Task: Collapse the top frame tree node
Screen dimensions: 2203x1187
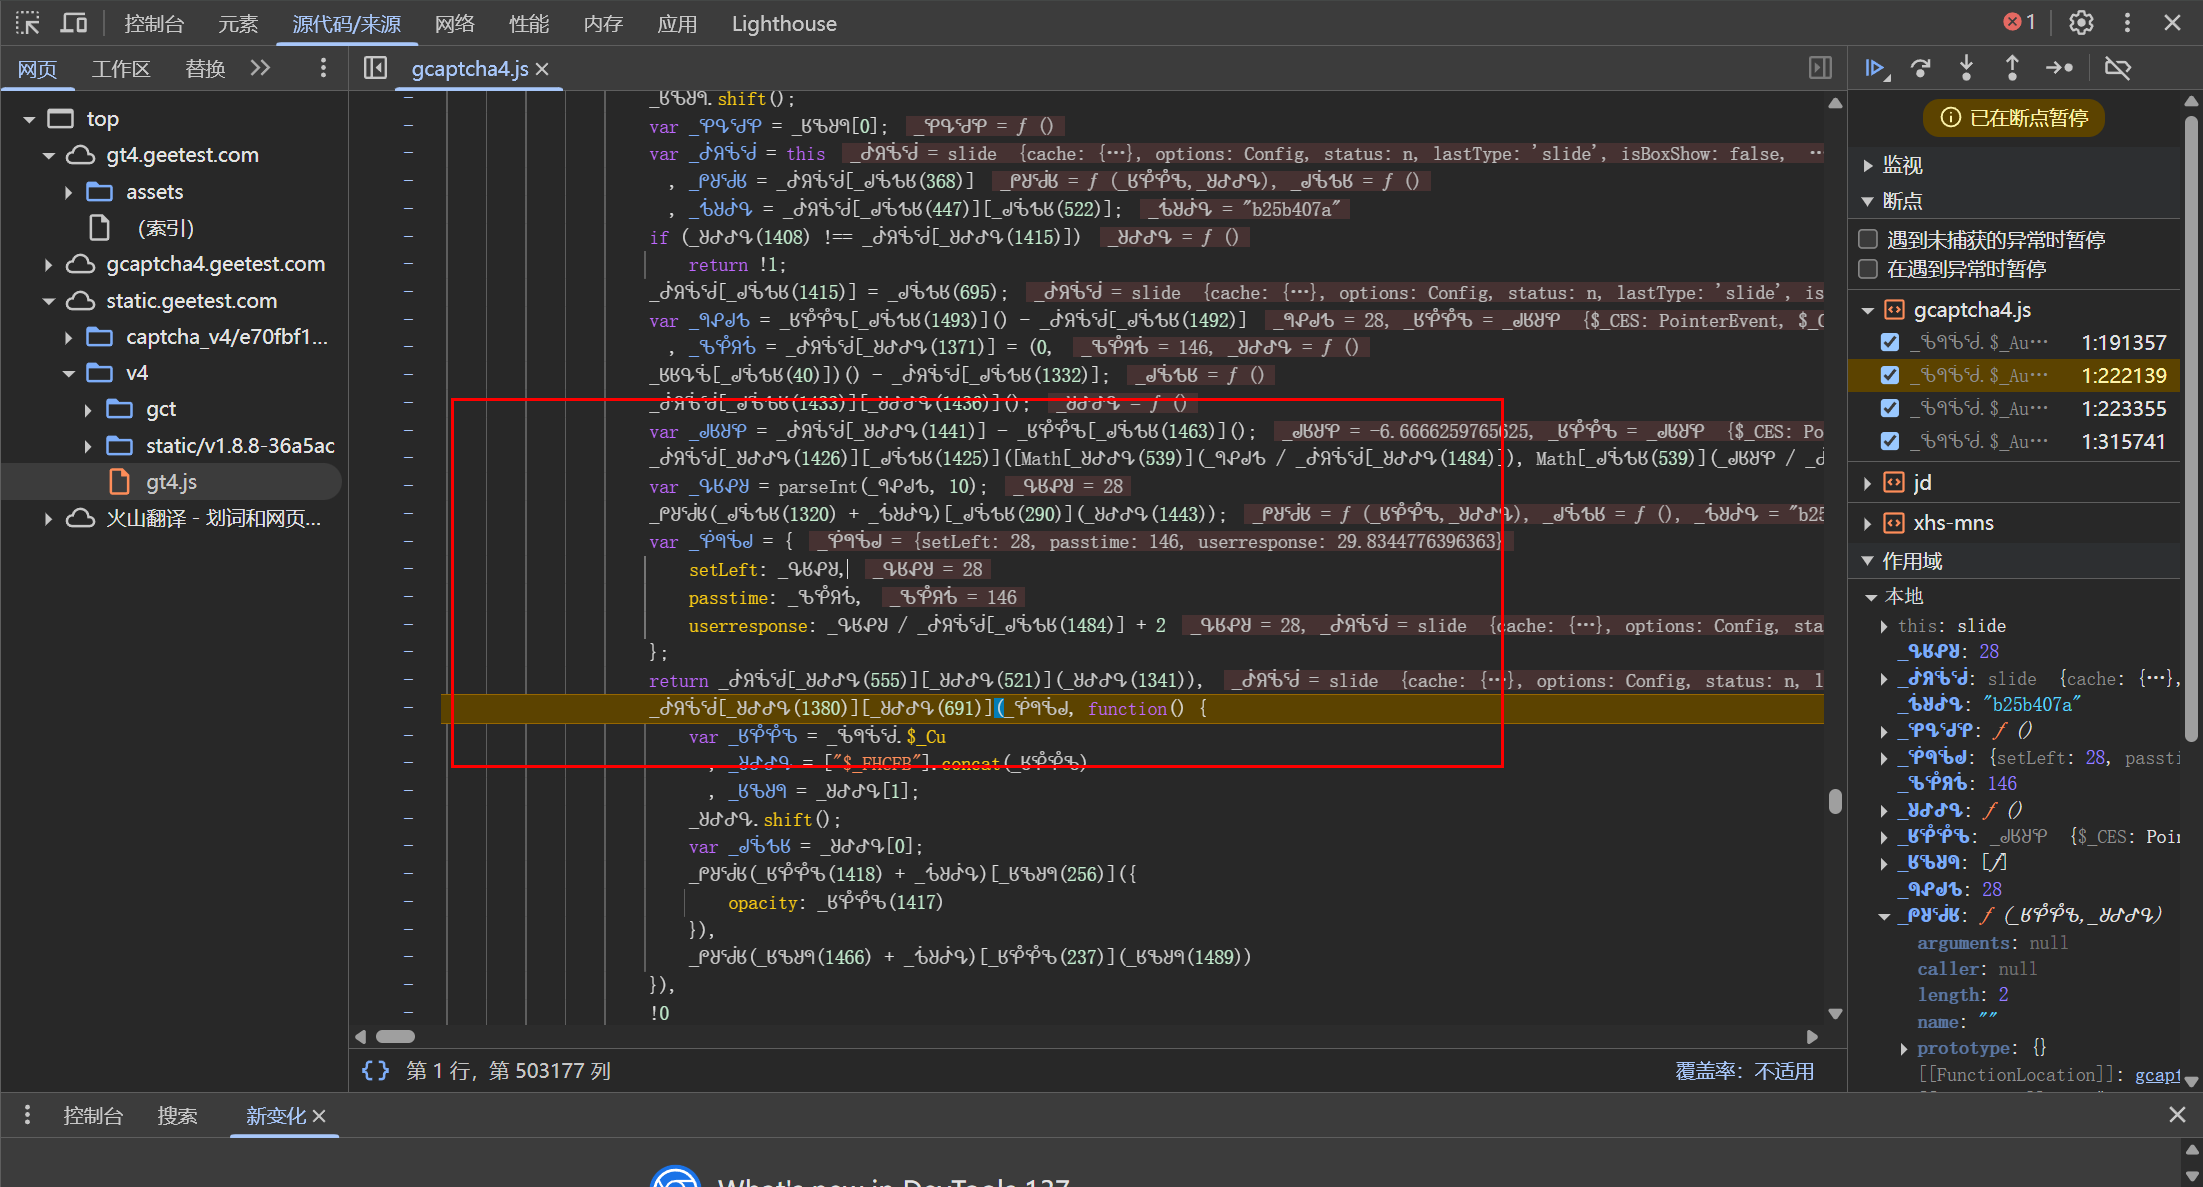Action: point(29,119)
